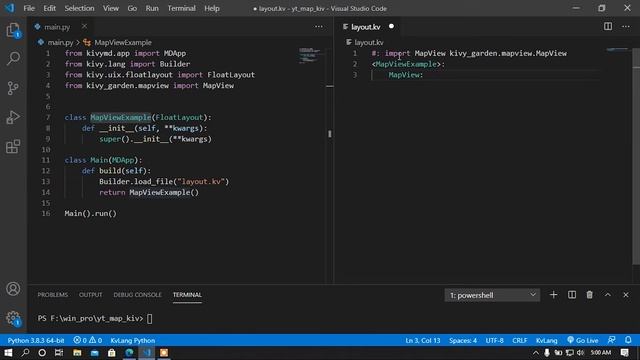Switch to the main.py tab
640x360 pixels.
coord(57,27)
